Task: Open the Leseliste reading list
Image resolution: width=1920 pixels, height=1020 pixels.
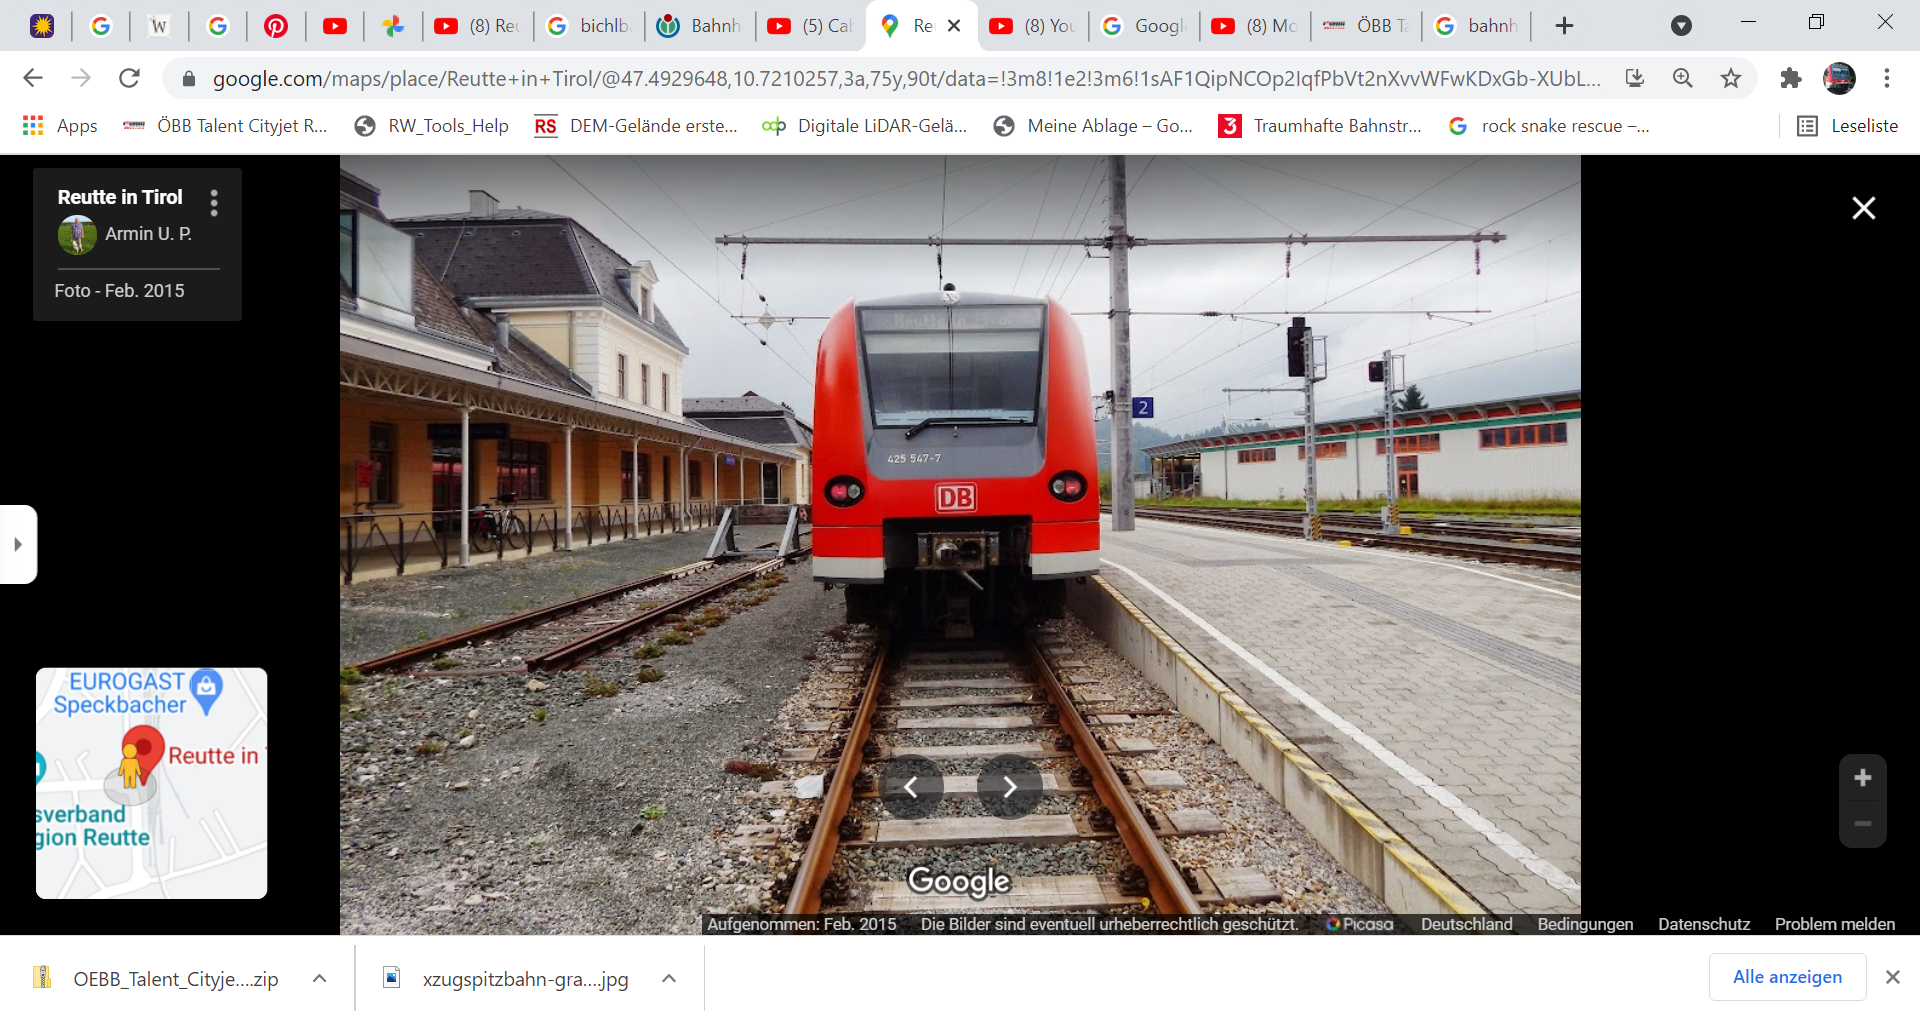Action: pyautogui.click(x=1848, y=126)
